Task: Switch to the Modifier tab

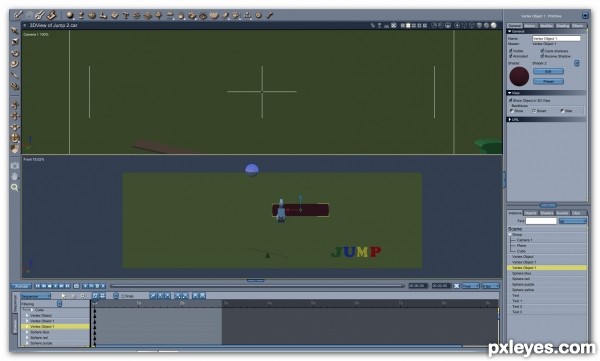Action: pyautogui.click(x=546, y=26)
